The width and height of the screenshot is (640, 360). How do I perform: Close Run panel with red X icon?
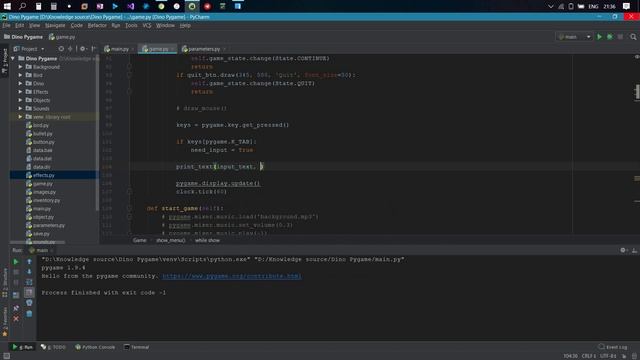coord(16,318)
